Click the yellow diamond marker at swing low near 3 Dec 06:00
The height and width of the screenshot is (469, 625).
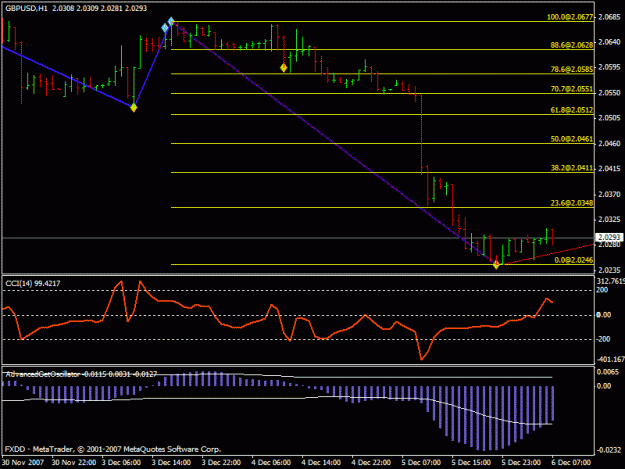(134, 108)
